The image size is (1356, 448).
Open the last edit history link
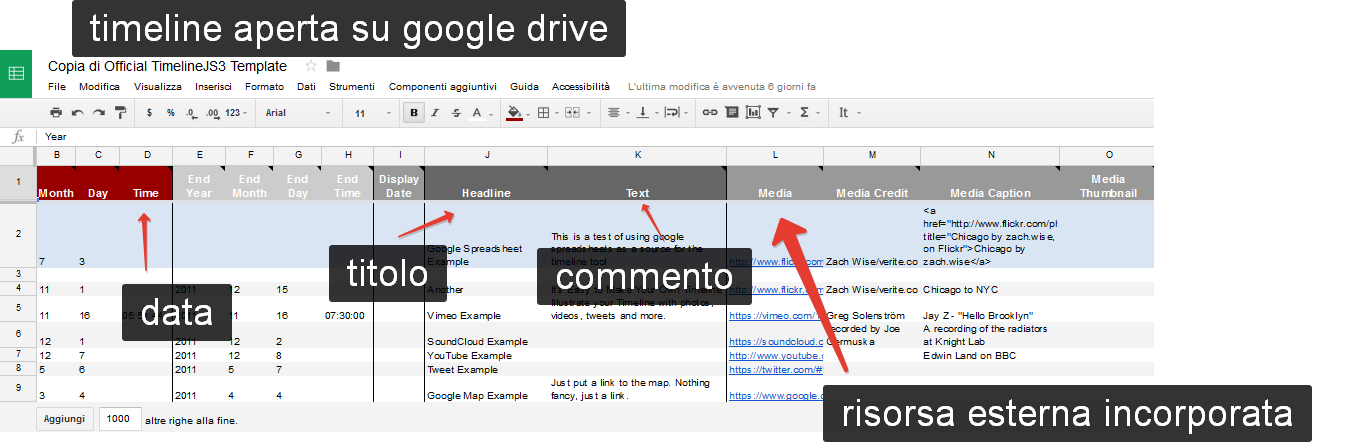coord(721,87)
